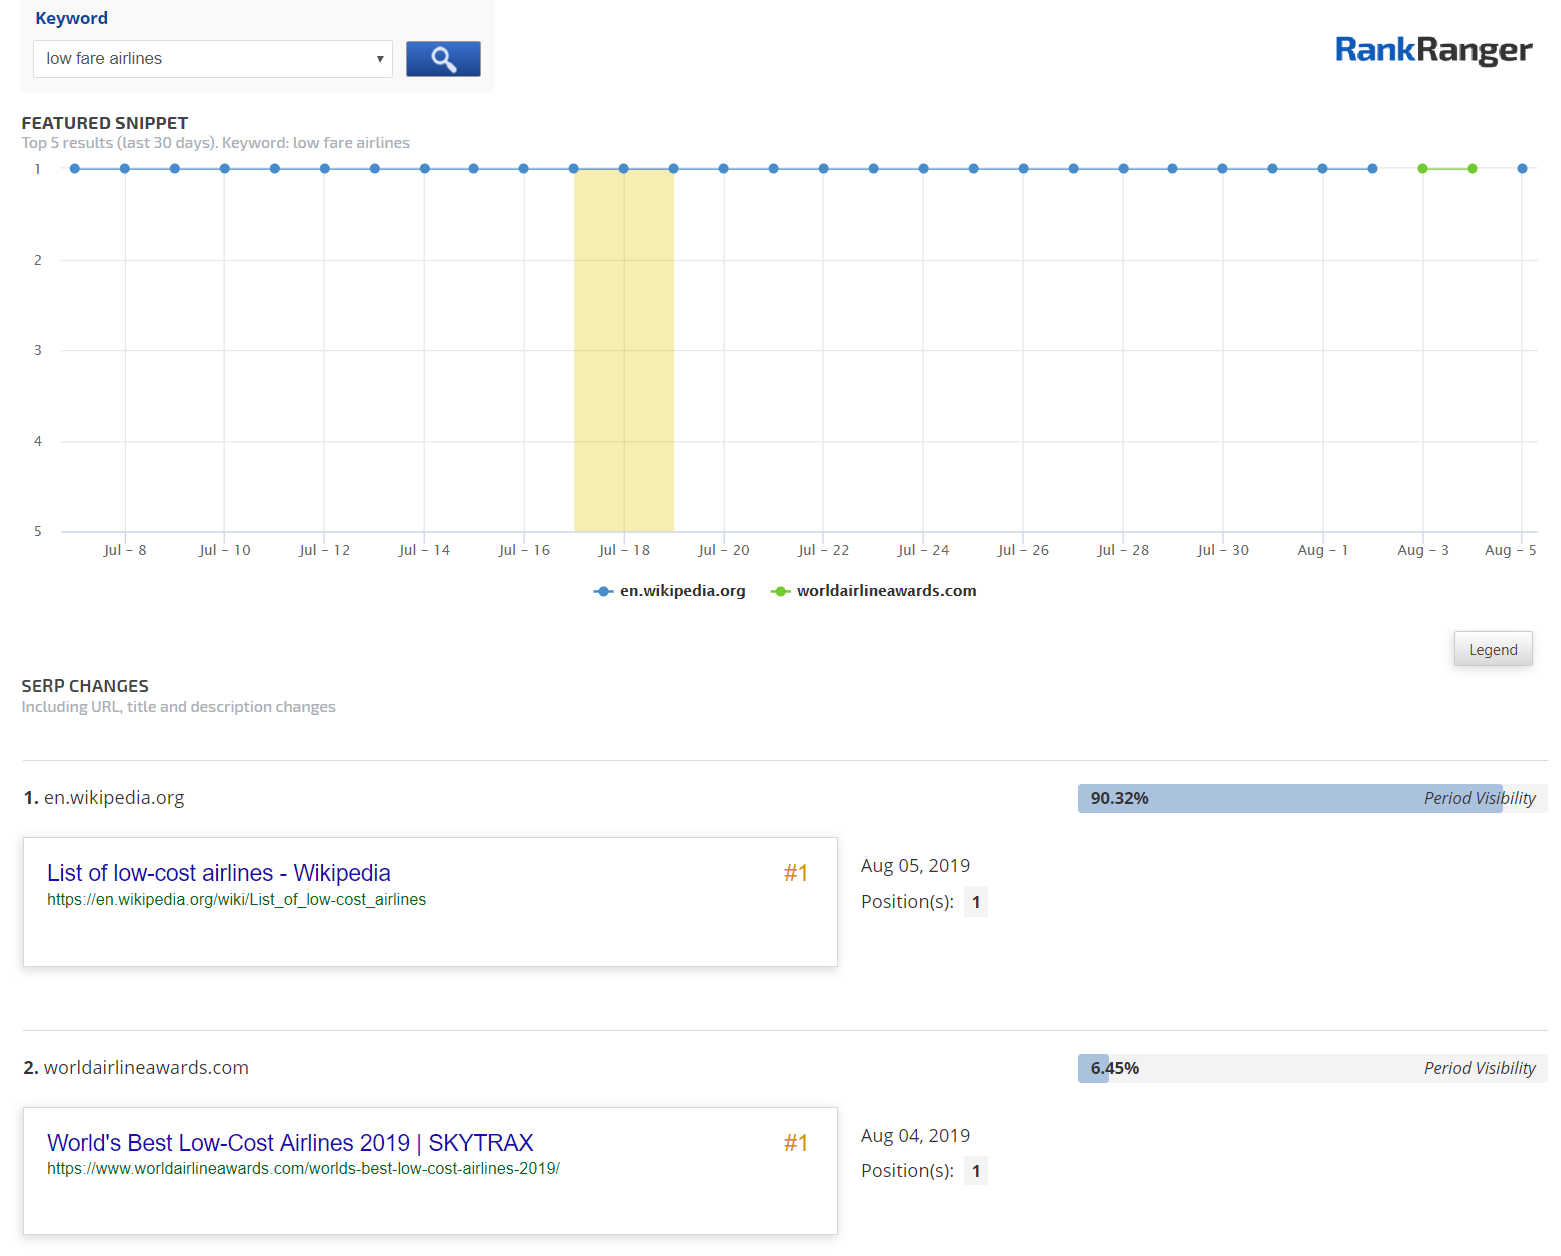Screen dimensions: 1561x1256
Task: Click the 6.45% Period Visibility bar
Action: pos(1311,1068)
